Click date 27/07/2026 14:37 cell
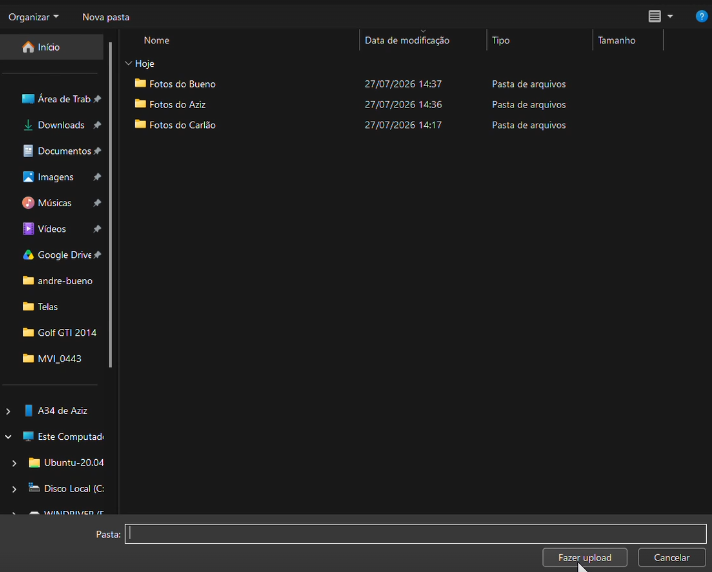 click(x=403, y=84)
